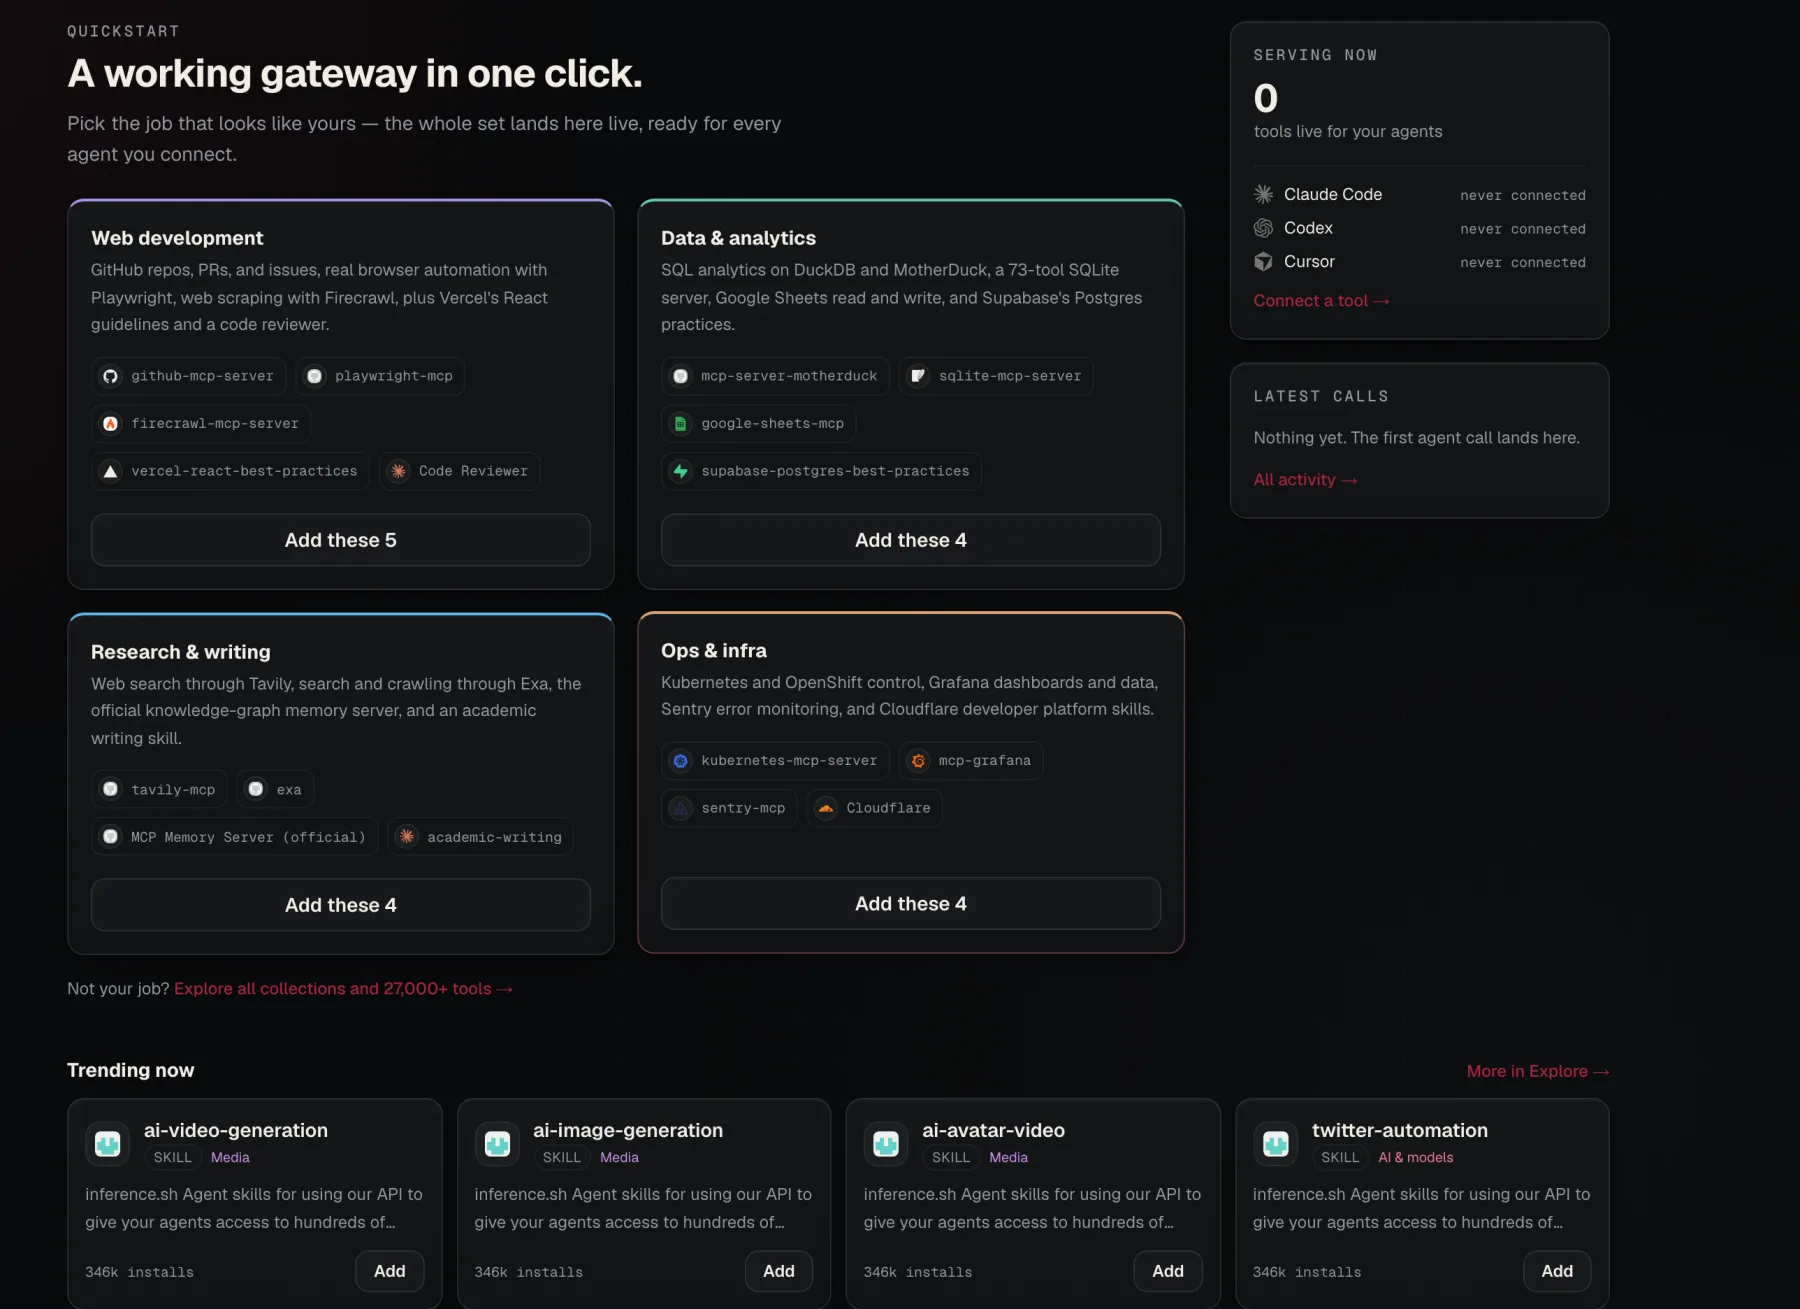Click the Supabase lightning bolt icon
This screenshot has width=1800, height=1309.
point(681,471)
